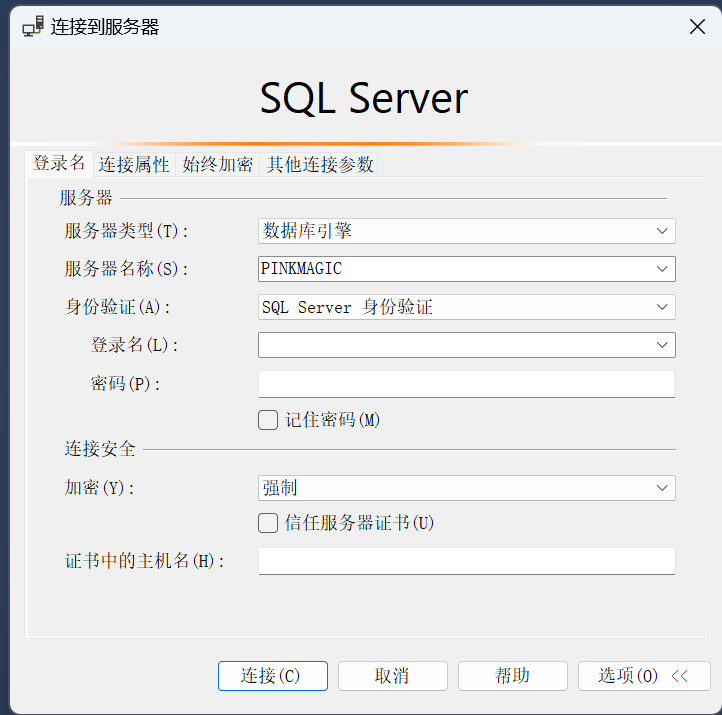The image size is (722, 715).
Task: Click the 证书中的主机名(H) label
Action: [x=145, y=561]
